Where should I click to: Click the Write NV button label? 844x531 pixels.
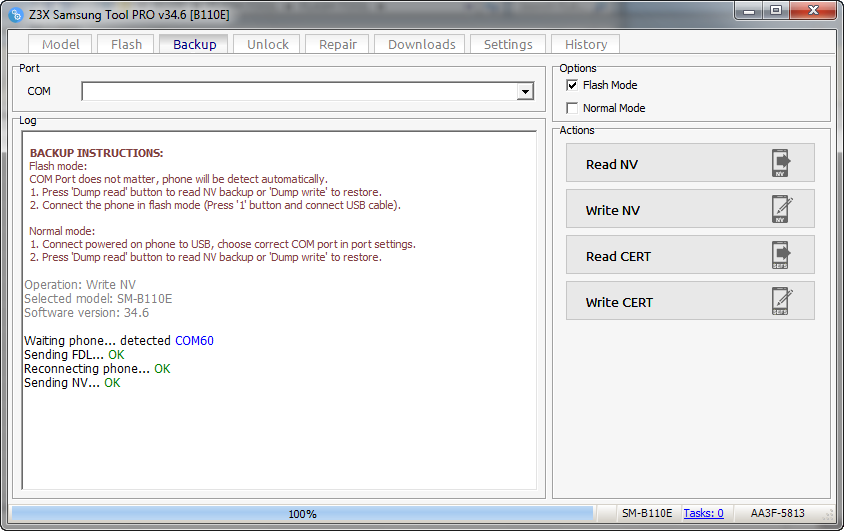pos(613,210)
